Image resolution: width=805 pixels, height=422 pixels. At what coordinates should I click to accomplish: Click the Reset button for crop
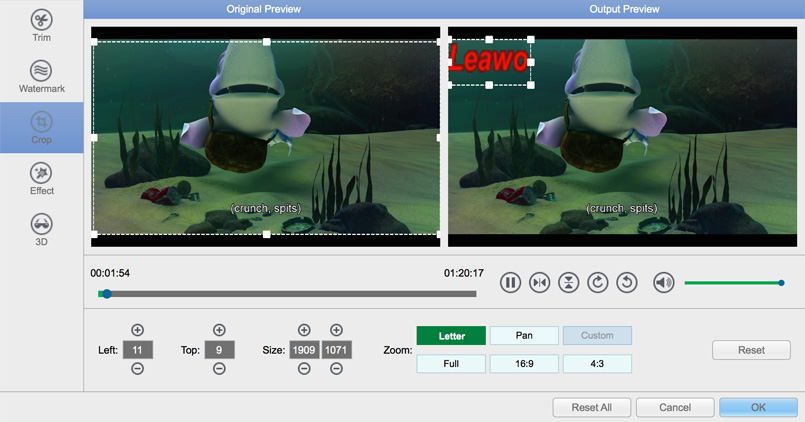point(751,350)
